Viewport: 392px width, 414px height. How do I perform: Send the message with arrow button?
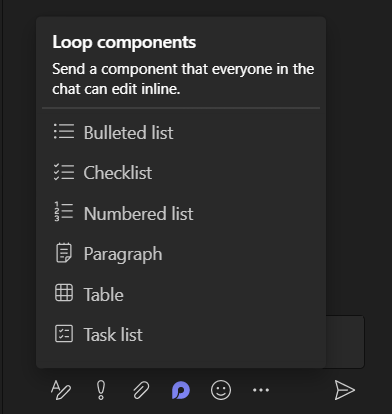click(344, 390)
